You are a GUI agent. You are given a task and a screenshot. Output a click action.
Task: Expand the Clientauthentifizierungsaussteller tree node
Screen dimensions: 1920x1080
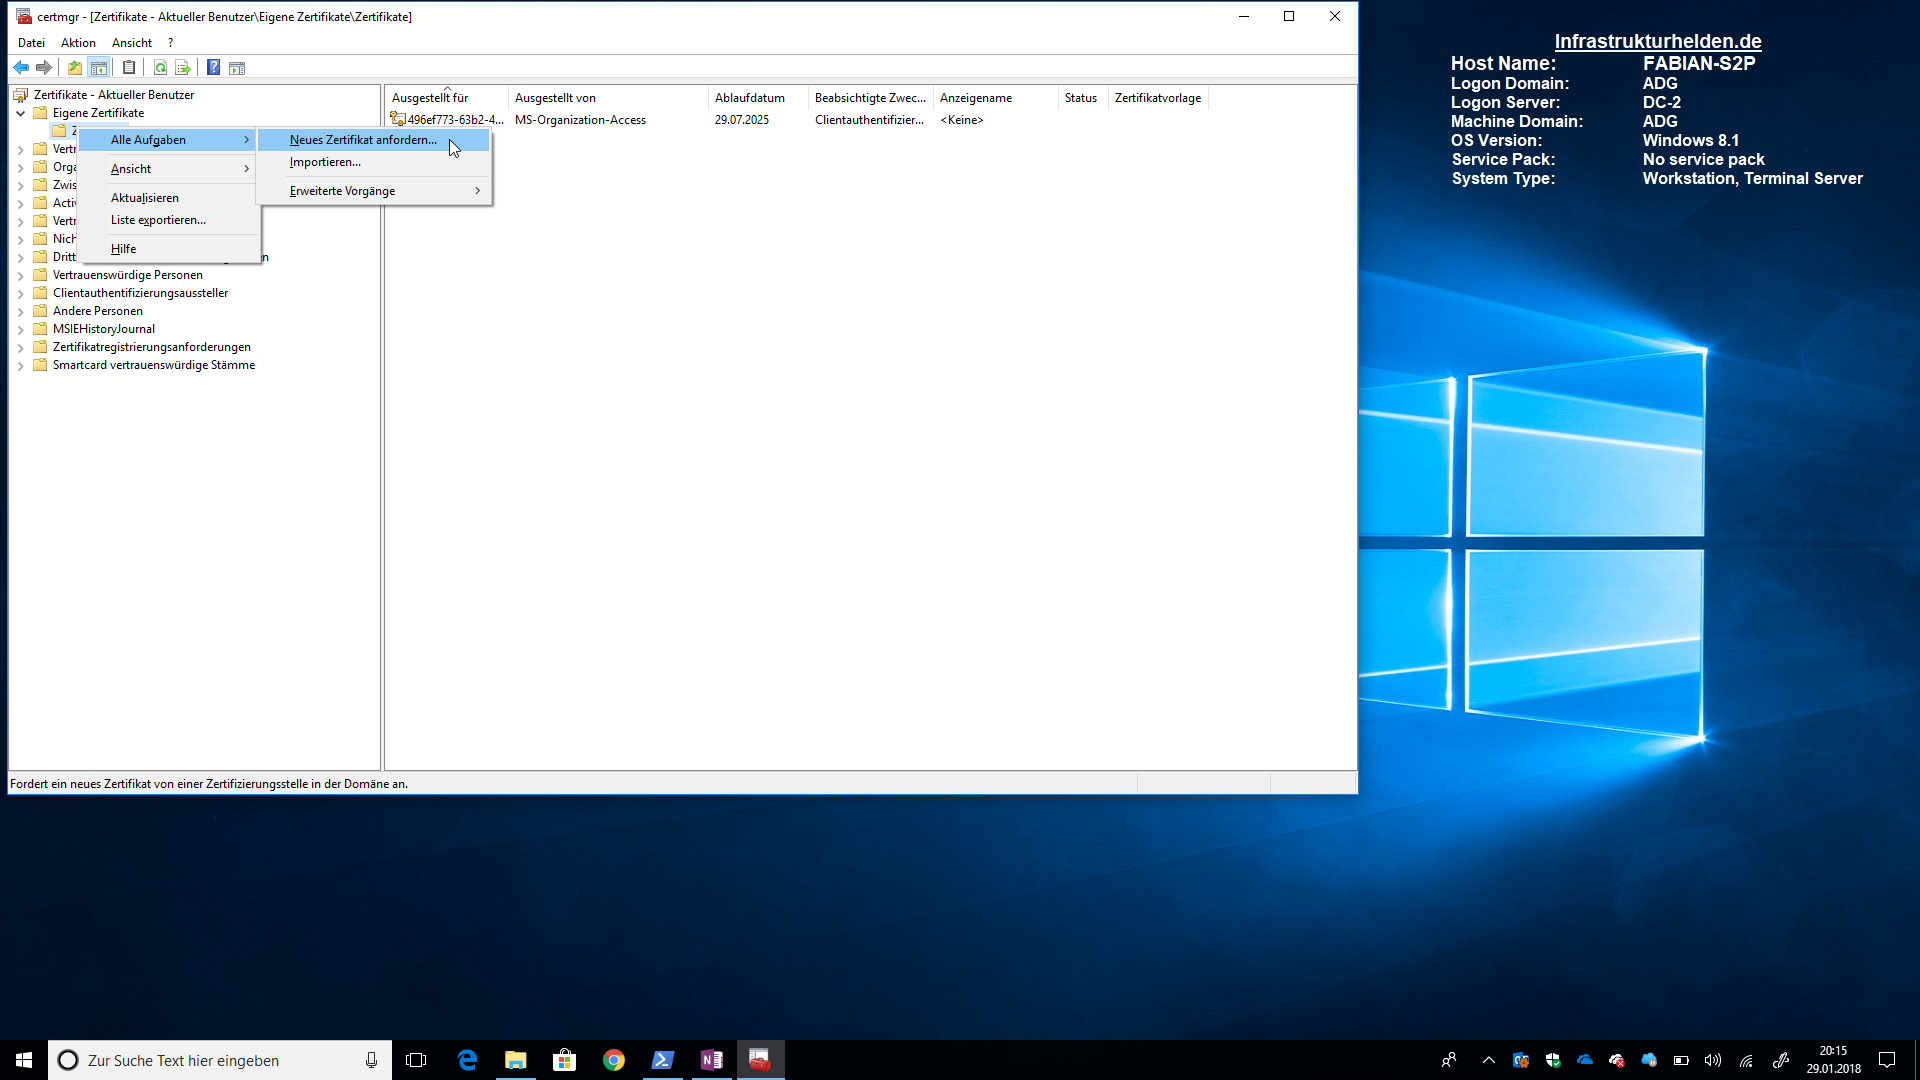pos(21,293)
